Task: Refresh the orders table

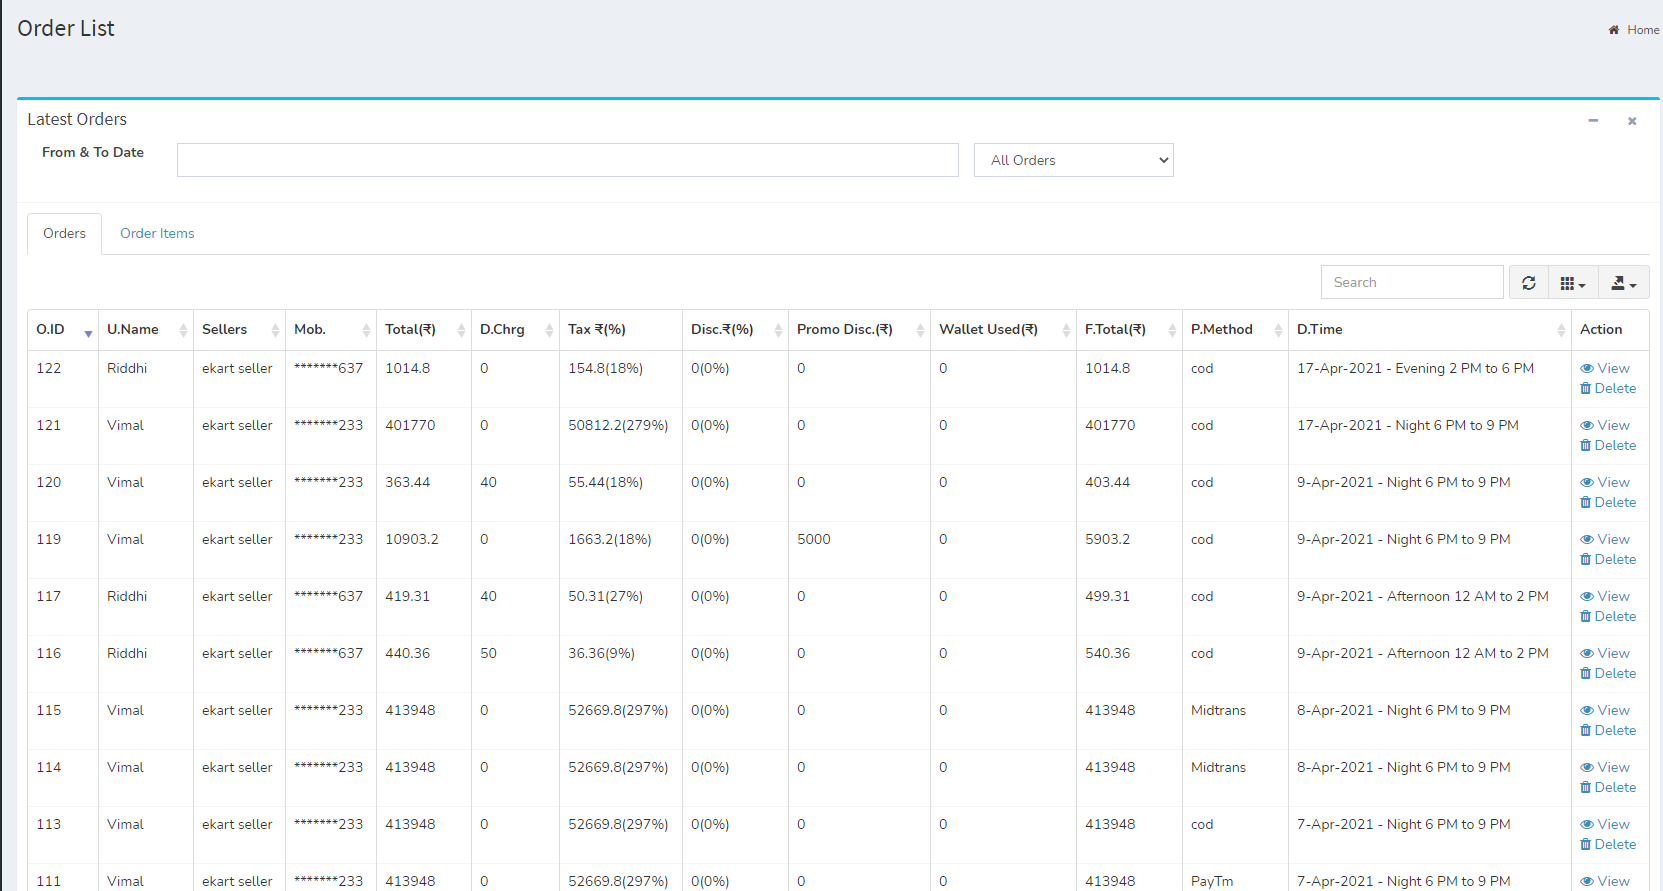Action: click(1528, 283)
